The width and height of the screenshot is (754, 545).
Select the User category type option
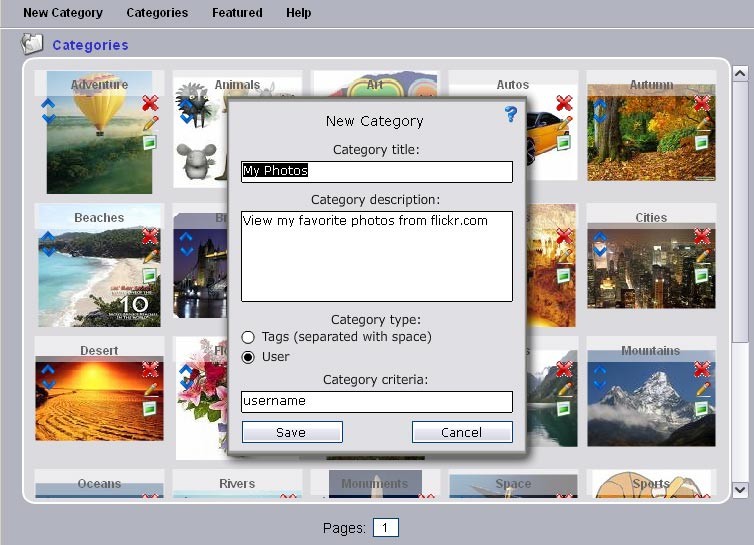coord(248,357)
